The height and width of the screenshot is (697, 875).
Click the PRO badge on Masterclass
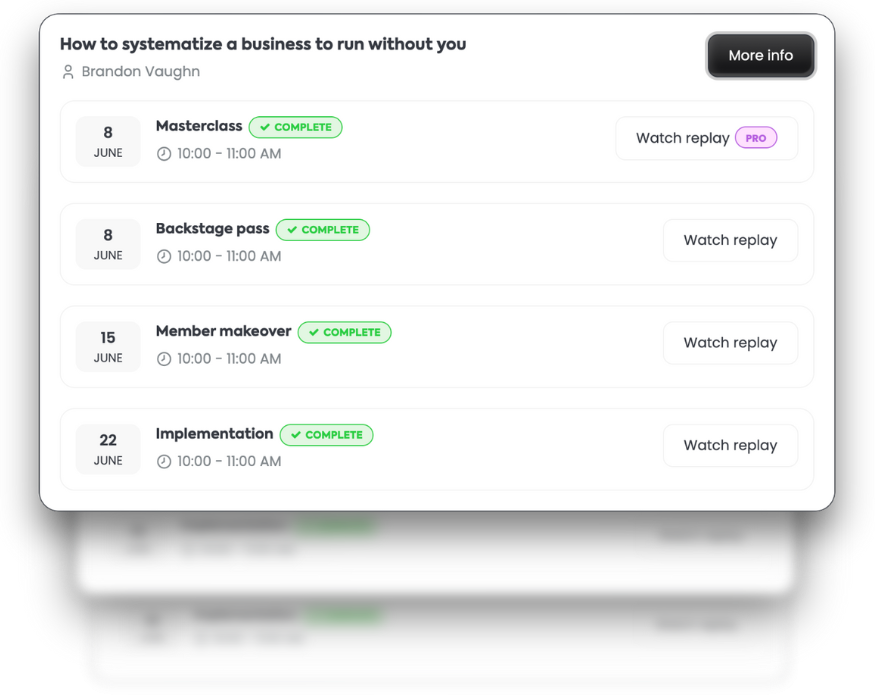pos(756,139)
